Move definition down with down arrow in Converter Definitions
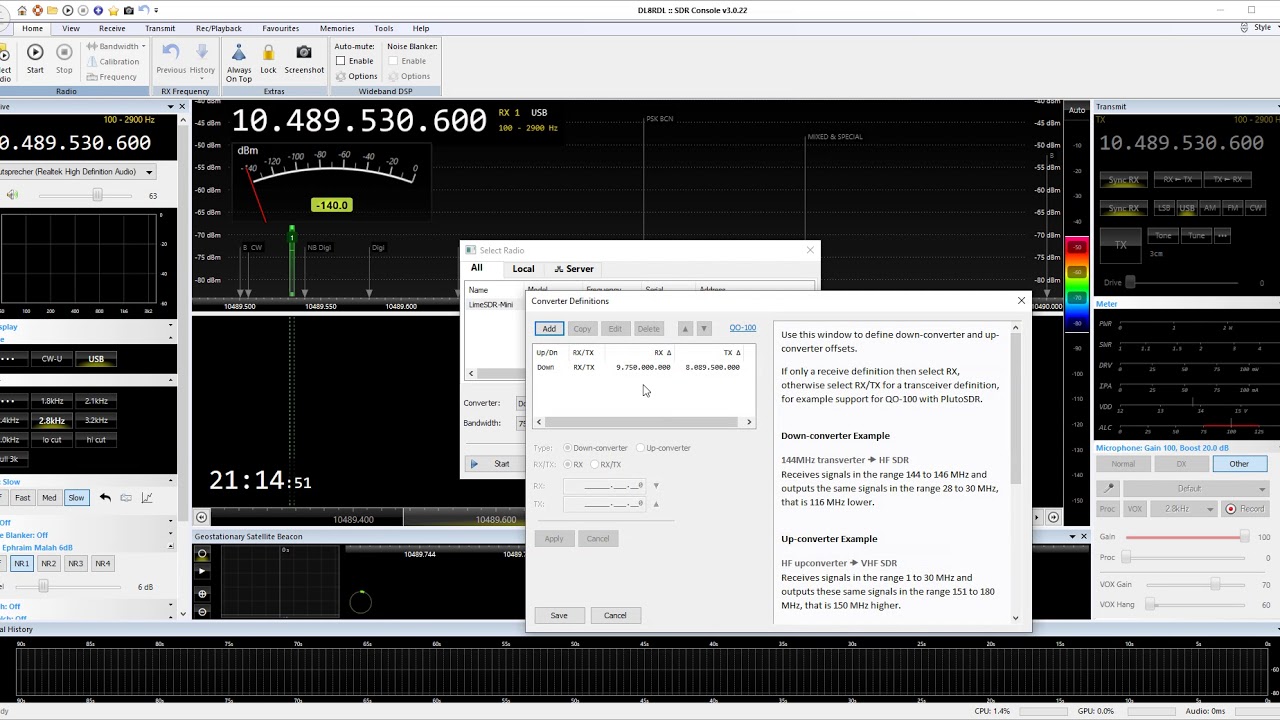Viewport: 1280px width, 720px height. pos(703,329)
